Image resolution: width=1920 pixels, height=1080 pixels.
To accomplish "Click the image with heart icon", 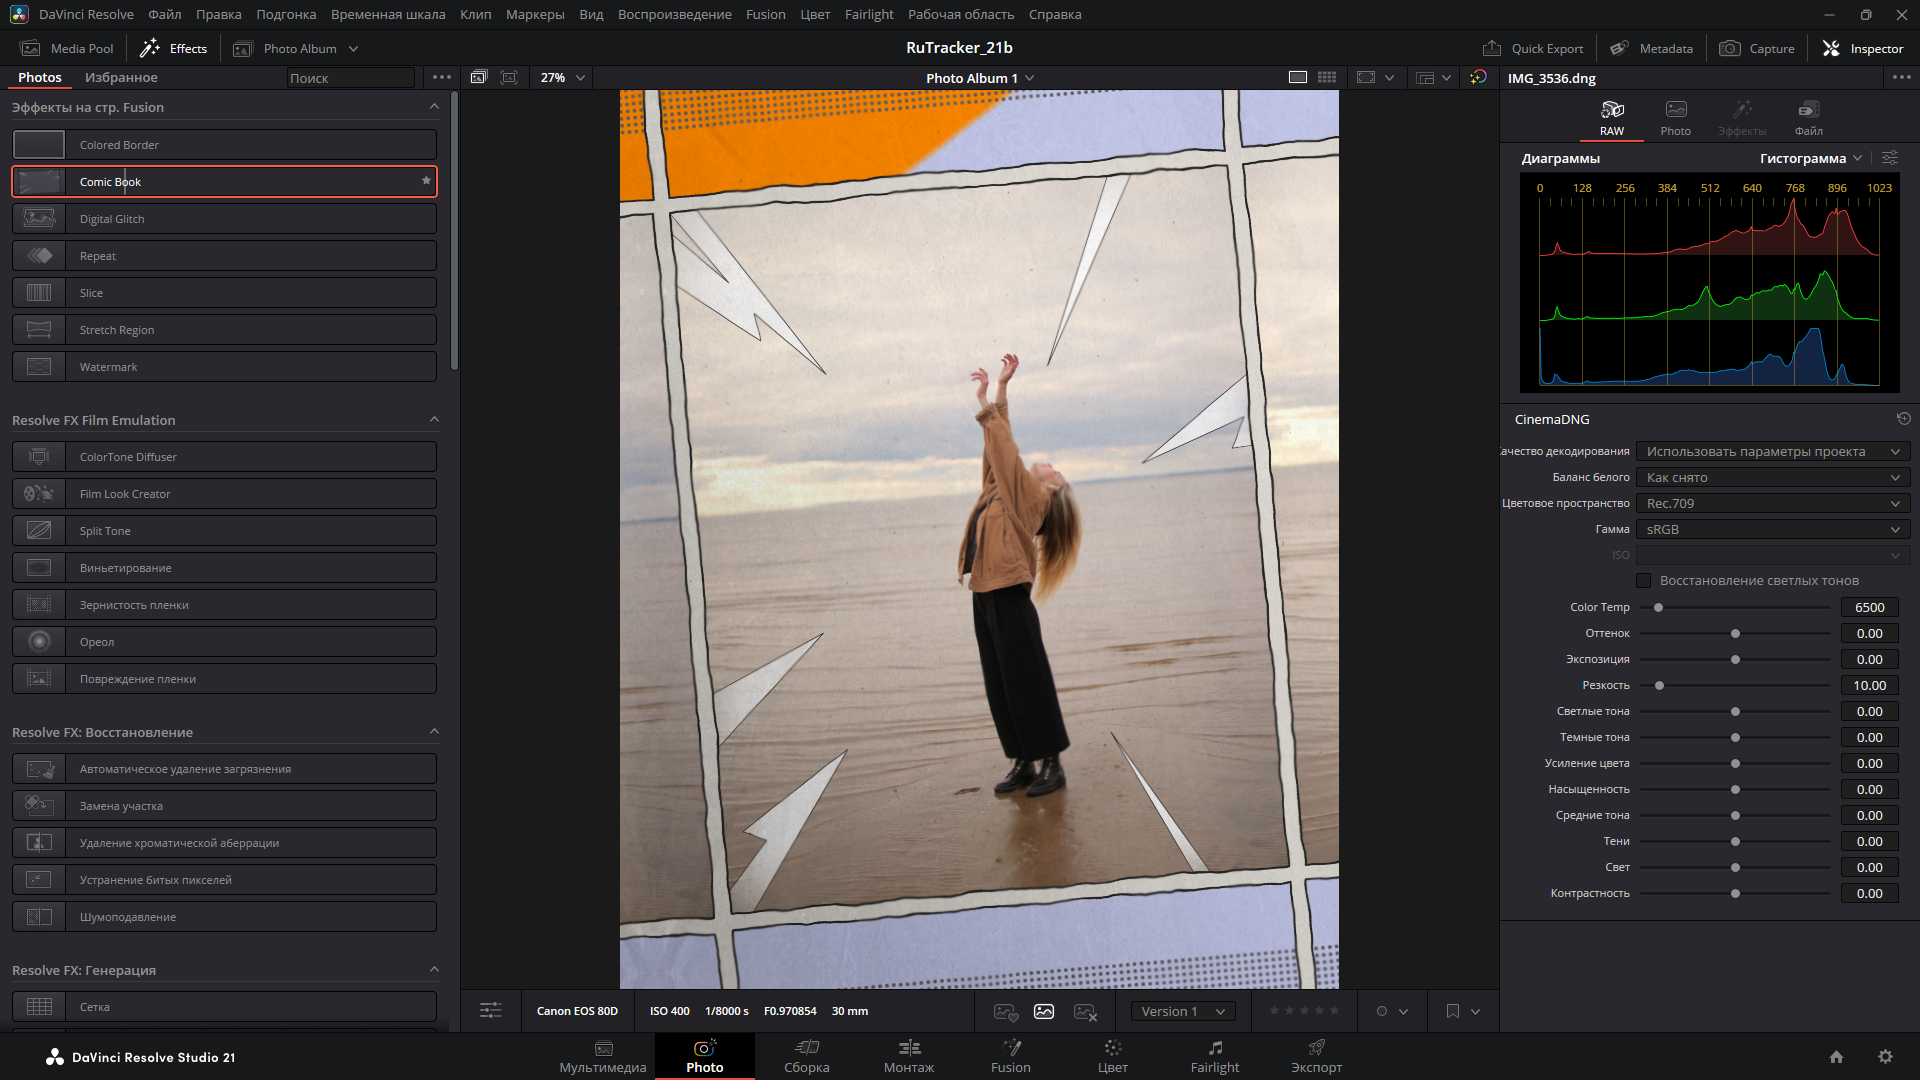I will (x=1006, y=1011).
